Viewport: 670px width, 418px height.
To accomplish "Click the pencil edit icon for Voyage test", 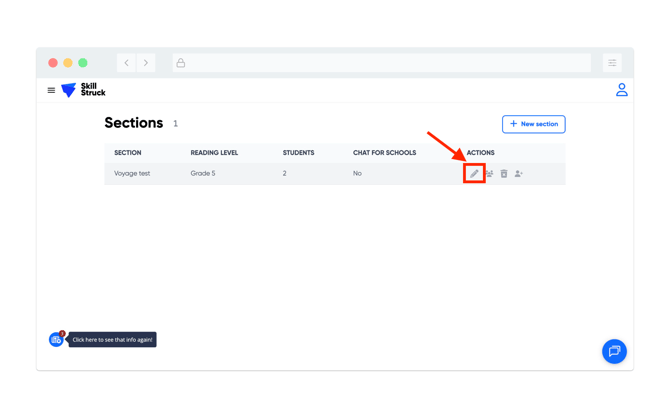I will [474, 174].
